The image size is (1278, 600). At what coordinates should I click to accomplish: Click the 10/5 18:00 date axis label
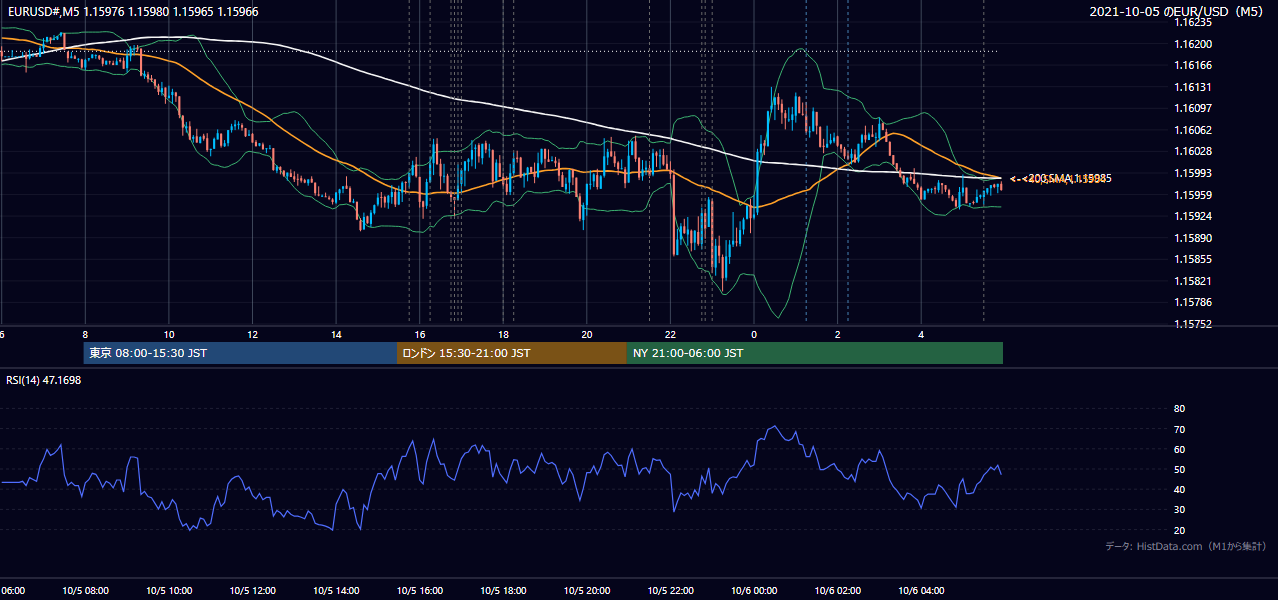[503, 591]
